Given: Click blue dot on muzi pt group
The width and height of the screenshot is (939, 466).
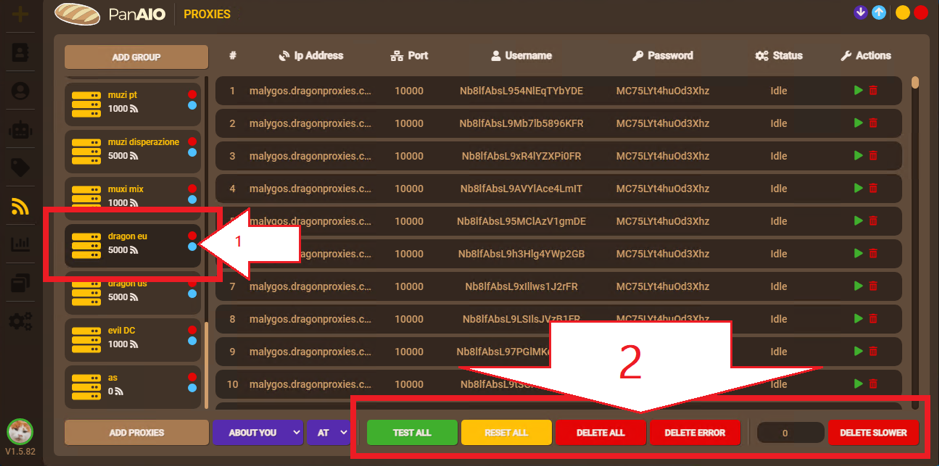Looking at the screenshot, I should pos(192,105).
